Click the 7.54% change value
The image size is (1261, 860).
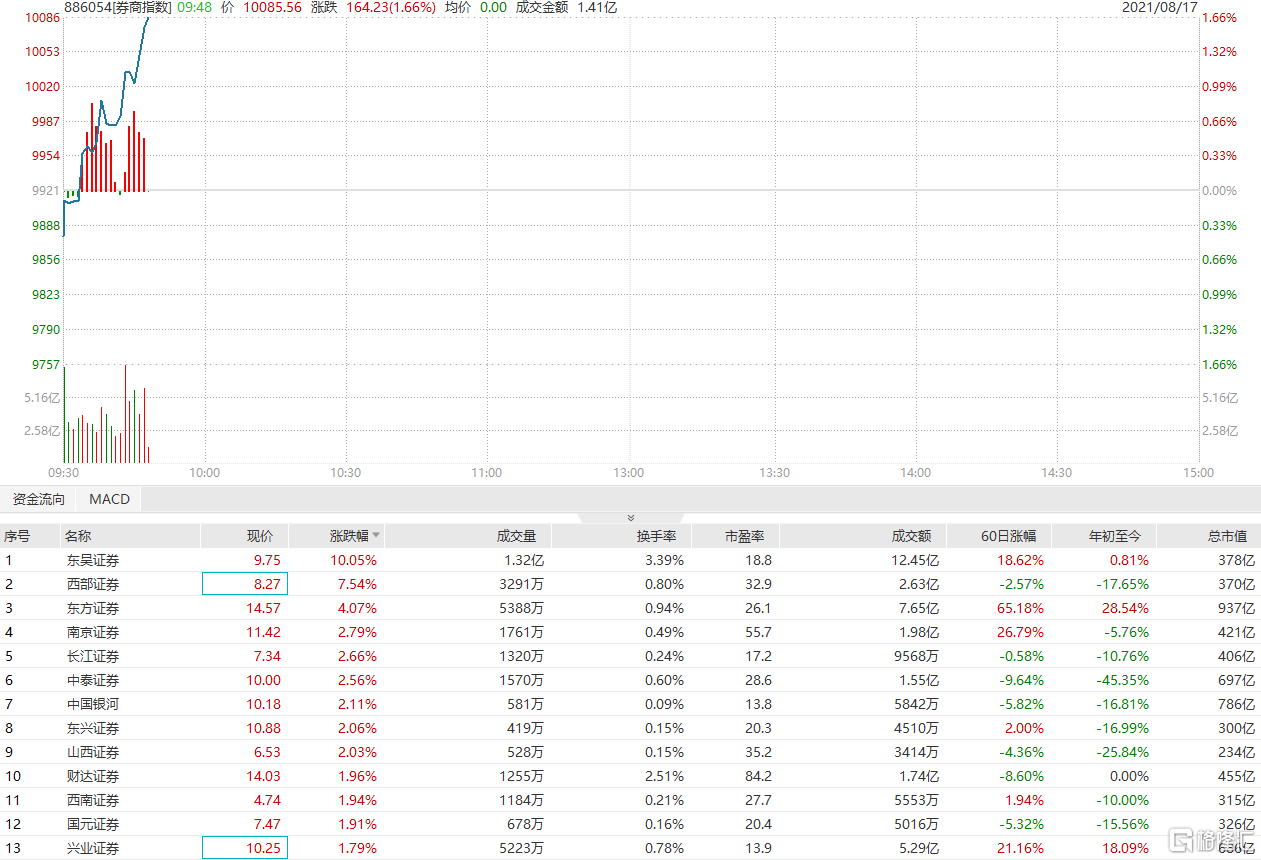pos(357,584)
